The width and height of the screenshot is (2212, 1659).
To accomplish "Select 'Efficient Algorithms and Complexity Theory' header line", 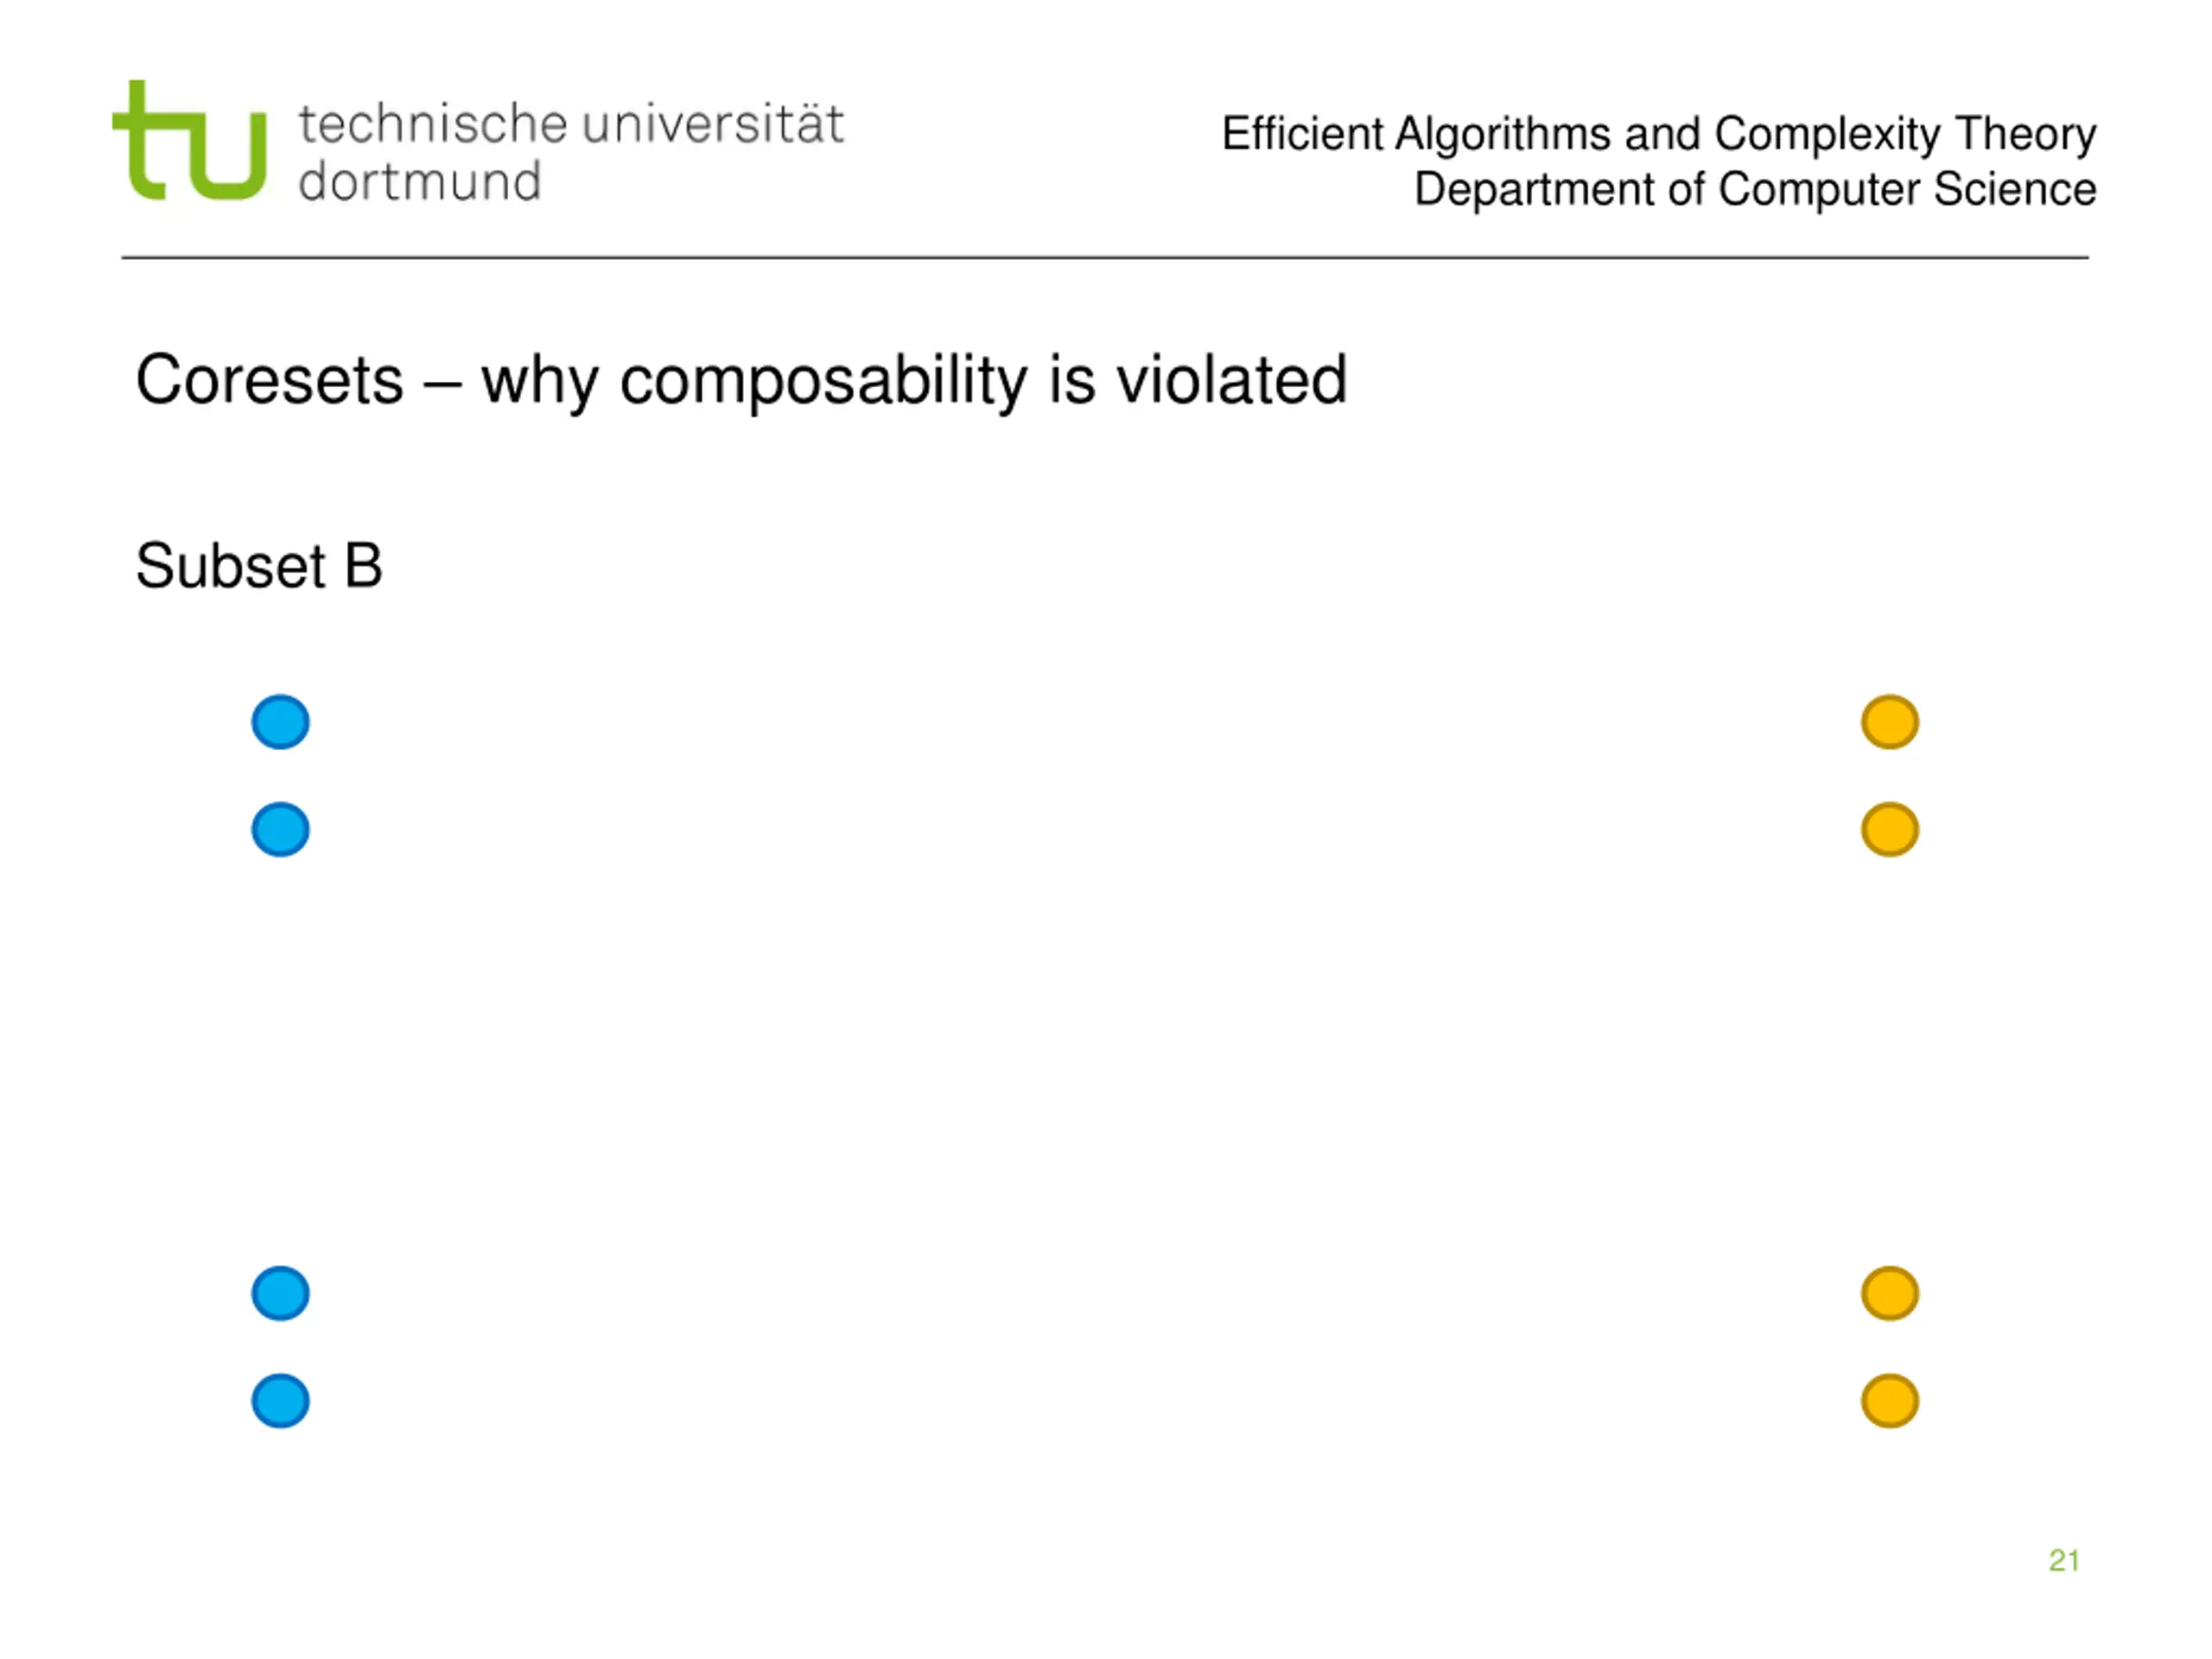I will pos(1659,134).
